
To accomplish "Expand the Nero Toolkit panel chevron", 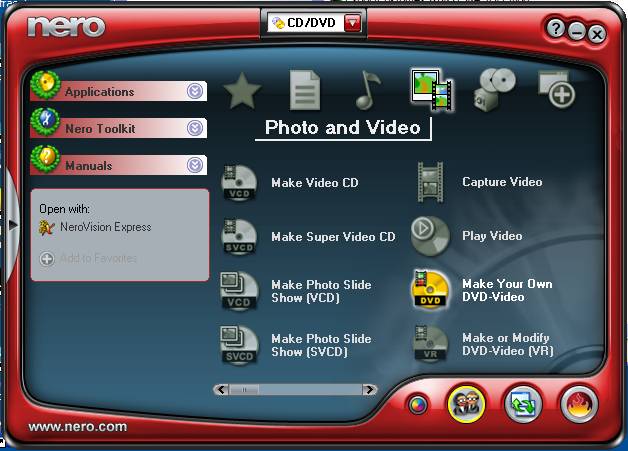I will click(195, 128).
